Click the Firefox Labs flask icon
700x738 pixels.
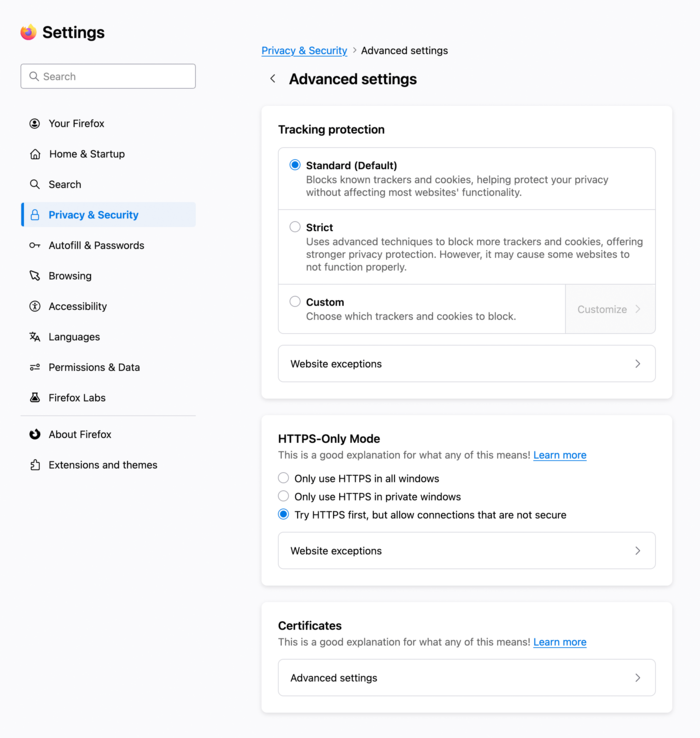point(35,398)
